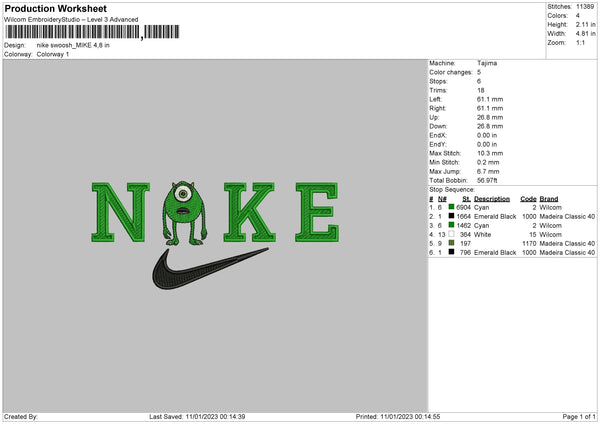Click the Right value 61.1 mm
The height and width of the screenshot is (424, 600).
pyautogui.click(x=490, y=108)
